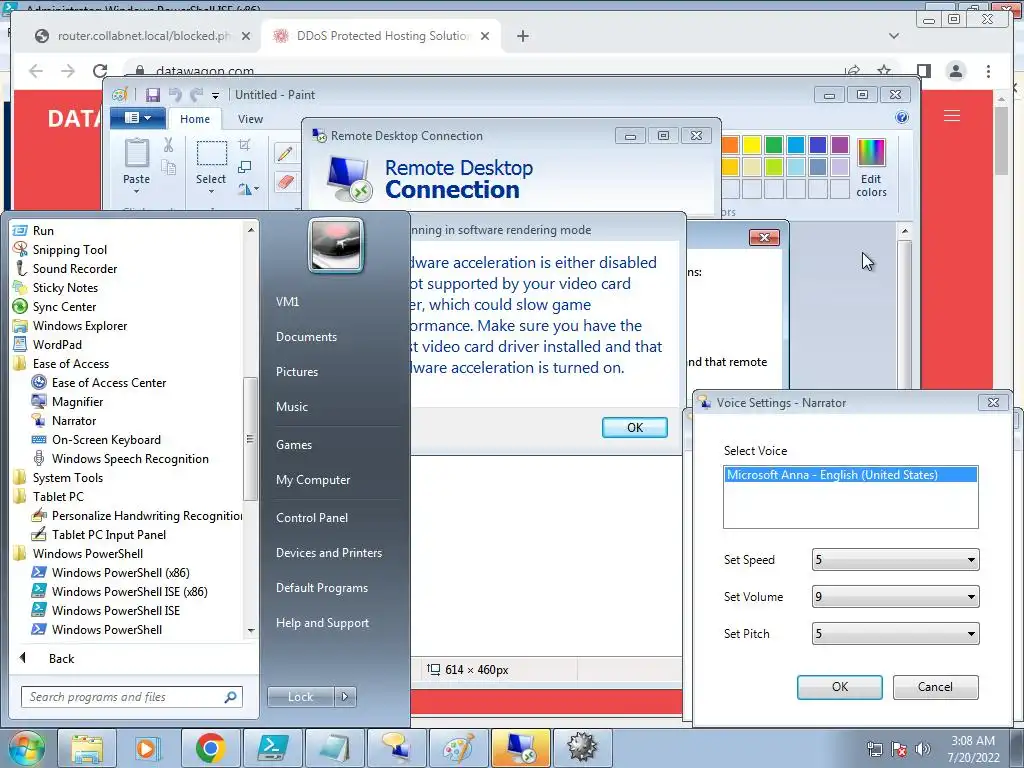Screen dimensions: 1024x768
Task: Launch Windows PowerShell (x86)
Action: [x=120, y=572]
